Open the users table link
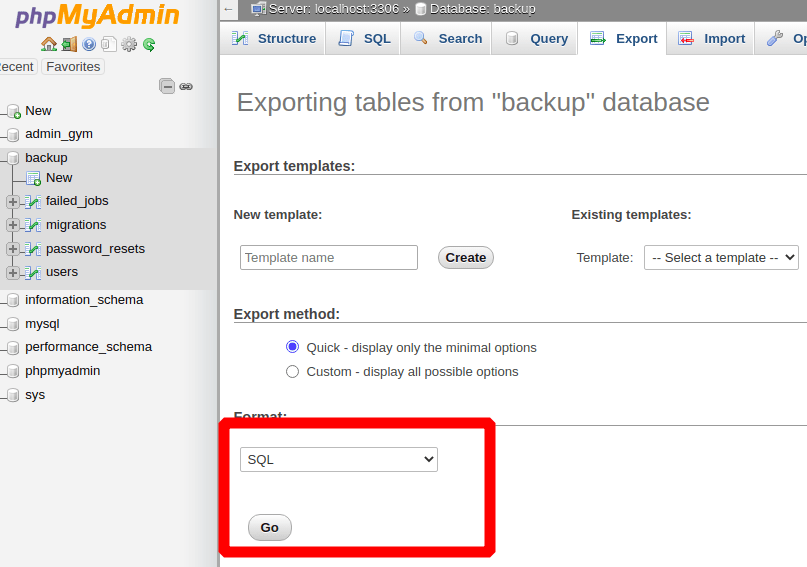The height and width of the screenshot is (567, 807). pyautogui.click(x=62, y=272)
